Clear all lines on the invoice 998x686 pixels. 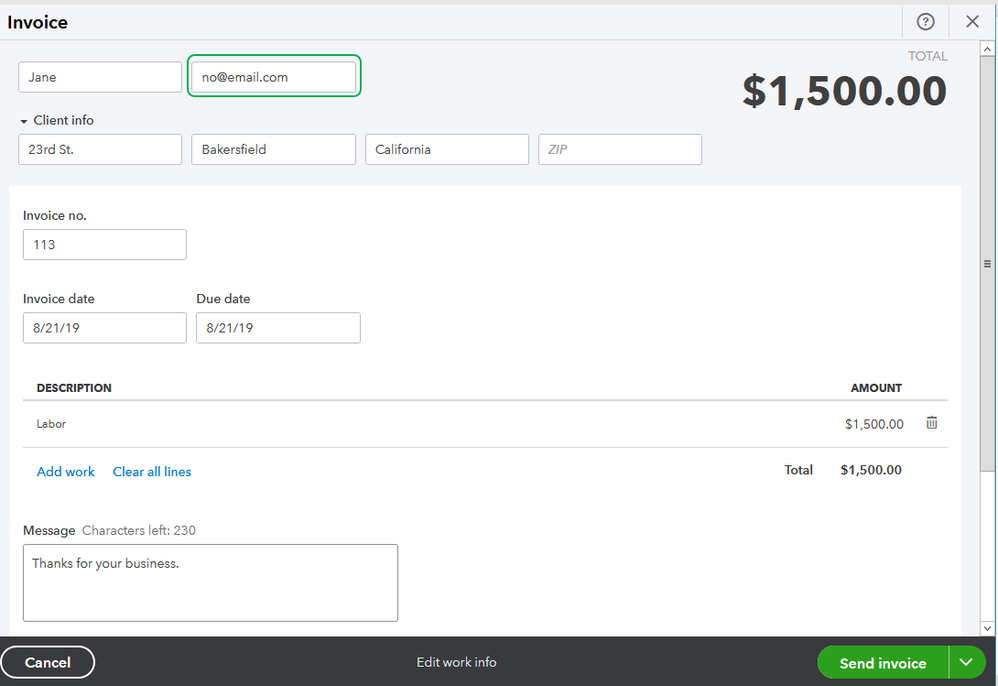[152, 472]
